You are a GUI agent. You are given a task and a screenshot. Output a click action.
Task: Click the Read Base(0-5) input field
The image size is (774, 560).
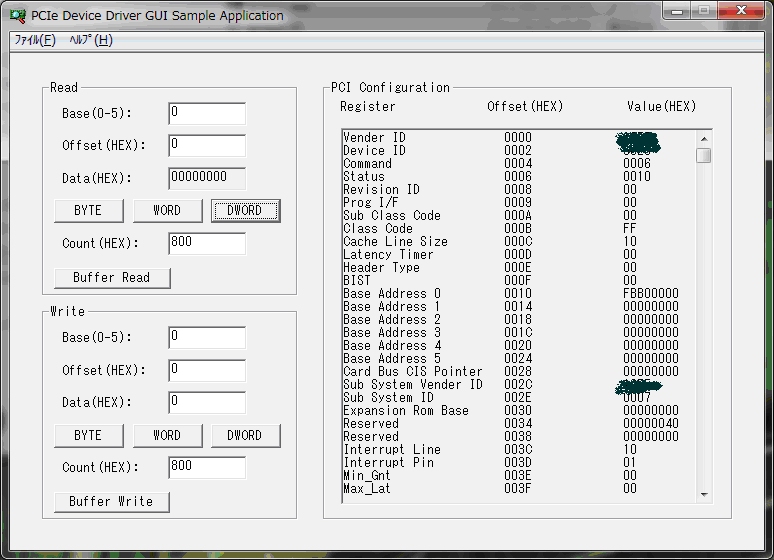[x=207, y=114]
